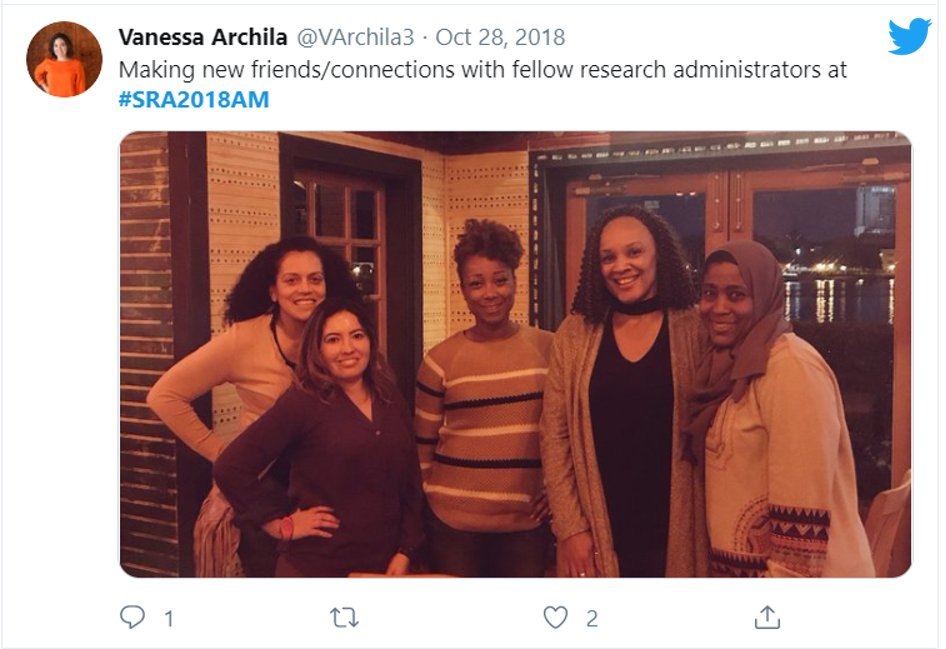This screenshot has height=649, width=946.
Task: Click the reply count number 1
Action: [x=169, y=618]
